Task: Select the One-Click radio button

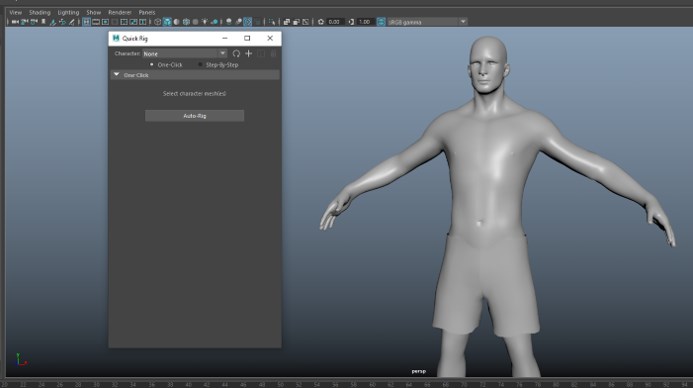Action: [x=152, y=65]
